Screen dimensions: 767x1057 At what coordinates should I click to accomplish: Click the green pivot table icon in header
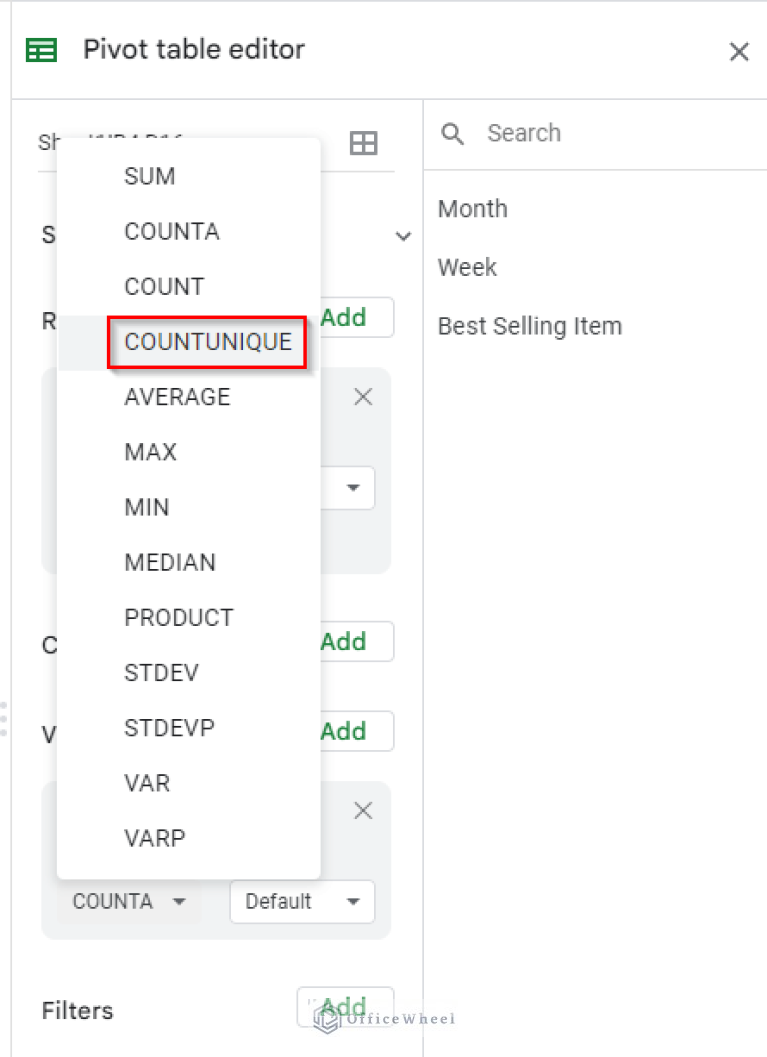[x=40, y=50]
